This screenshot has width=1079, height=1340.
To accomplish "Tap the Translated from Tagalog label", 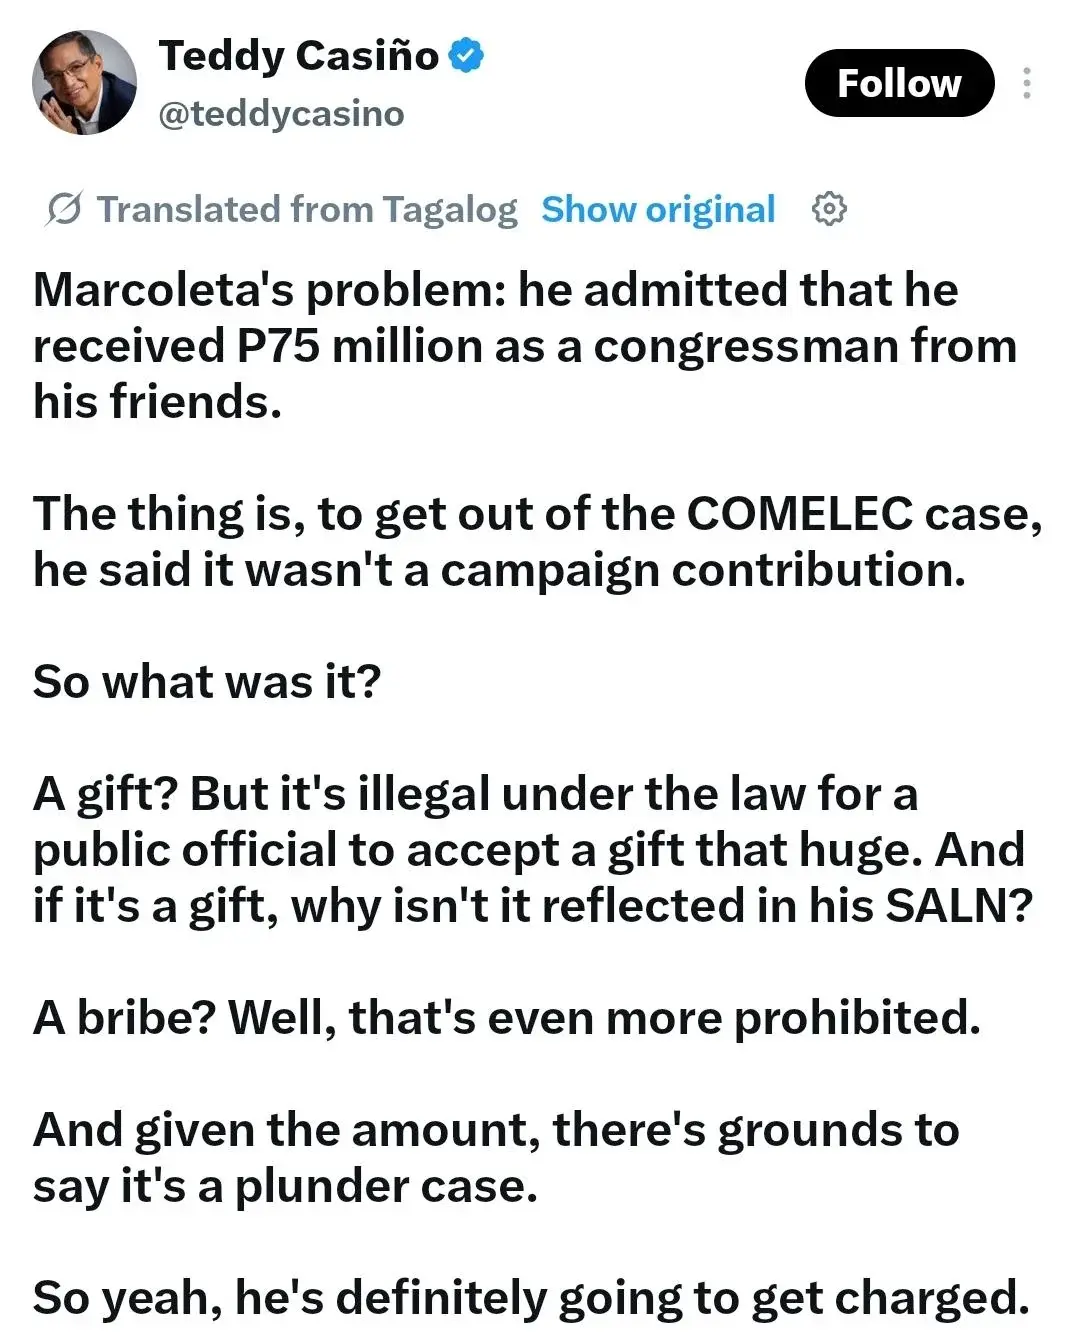I will click(x=307, y=210).
